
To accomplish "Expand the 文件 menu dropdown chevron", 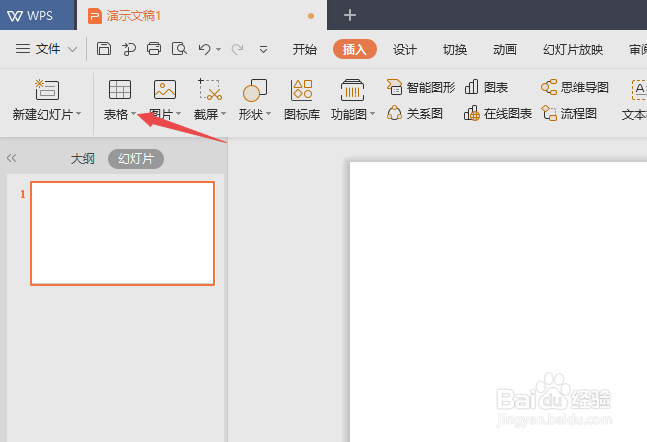I will pyautogui.click(x=72, y=50).
